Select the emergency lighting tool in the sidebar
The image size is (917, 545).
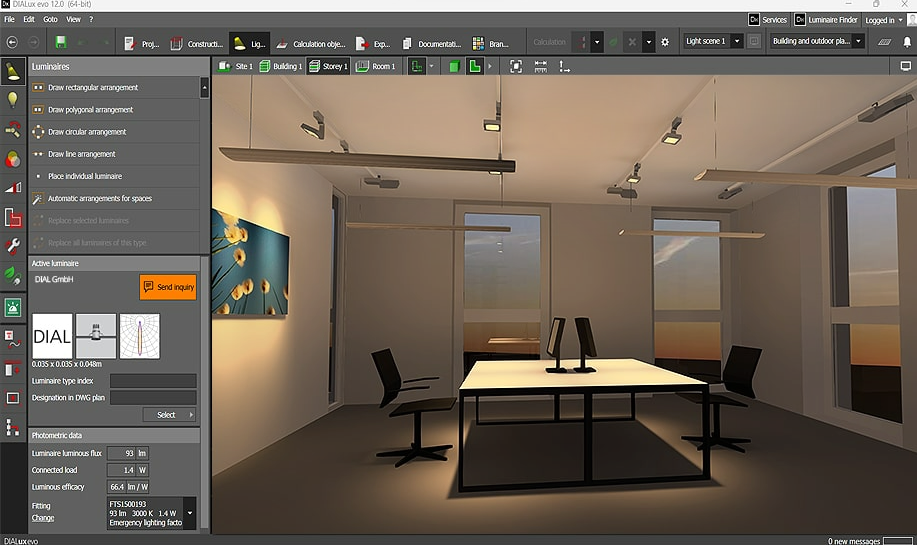[x=13, y=307]
